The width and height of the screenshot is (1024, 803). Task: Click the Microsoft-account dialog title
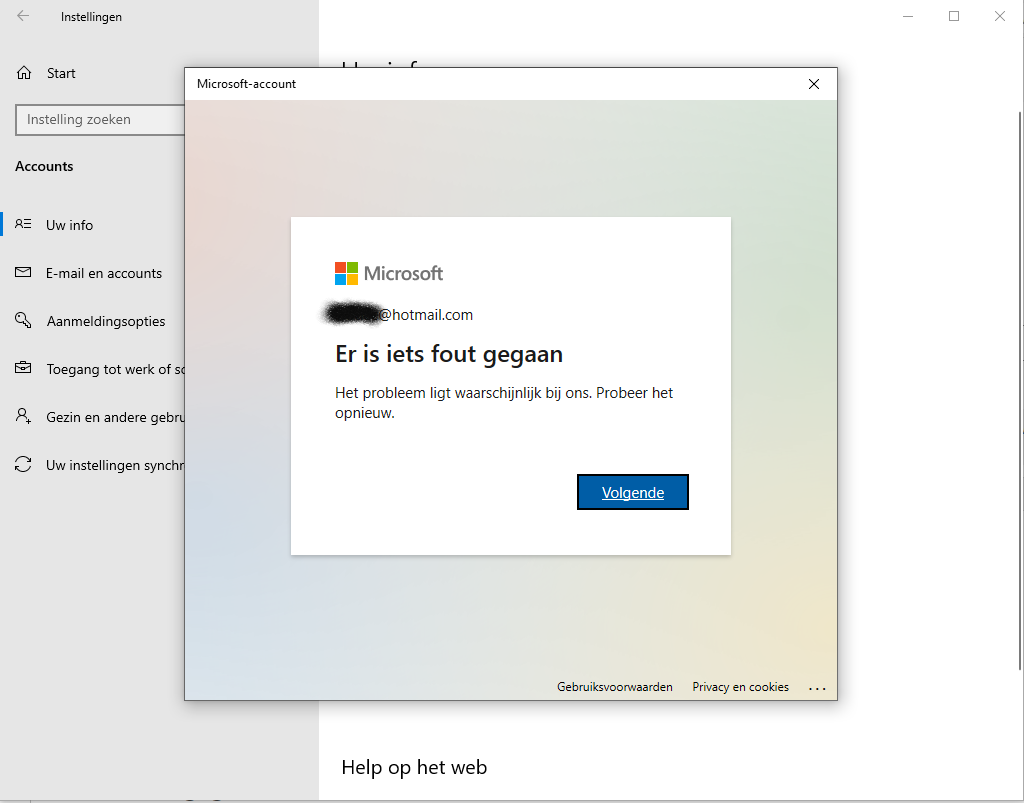246,84
